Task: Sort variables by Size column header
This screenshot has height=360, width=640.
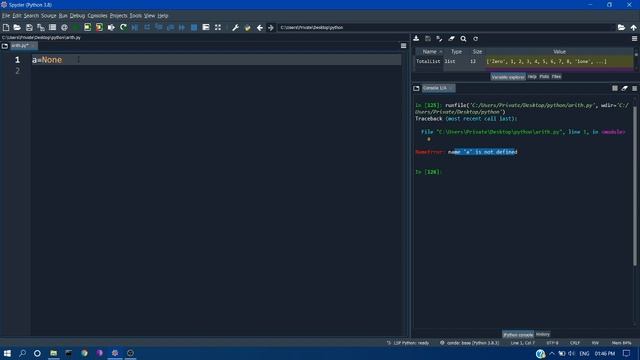Action: click(x=477, y=52)
